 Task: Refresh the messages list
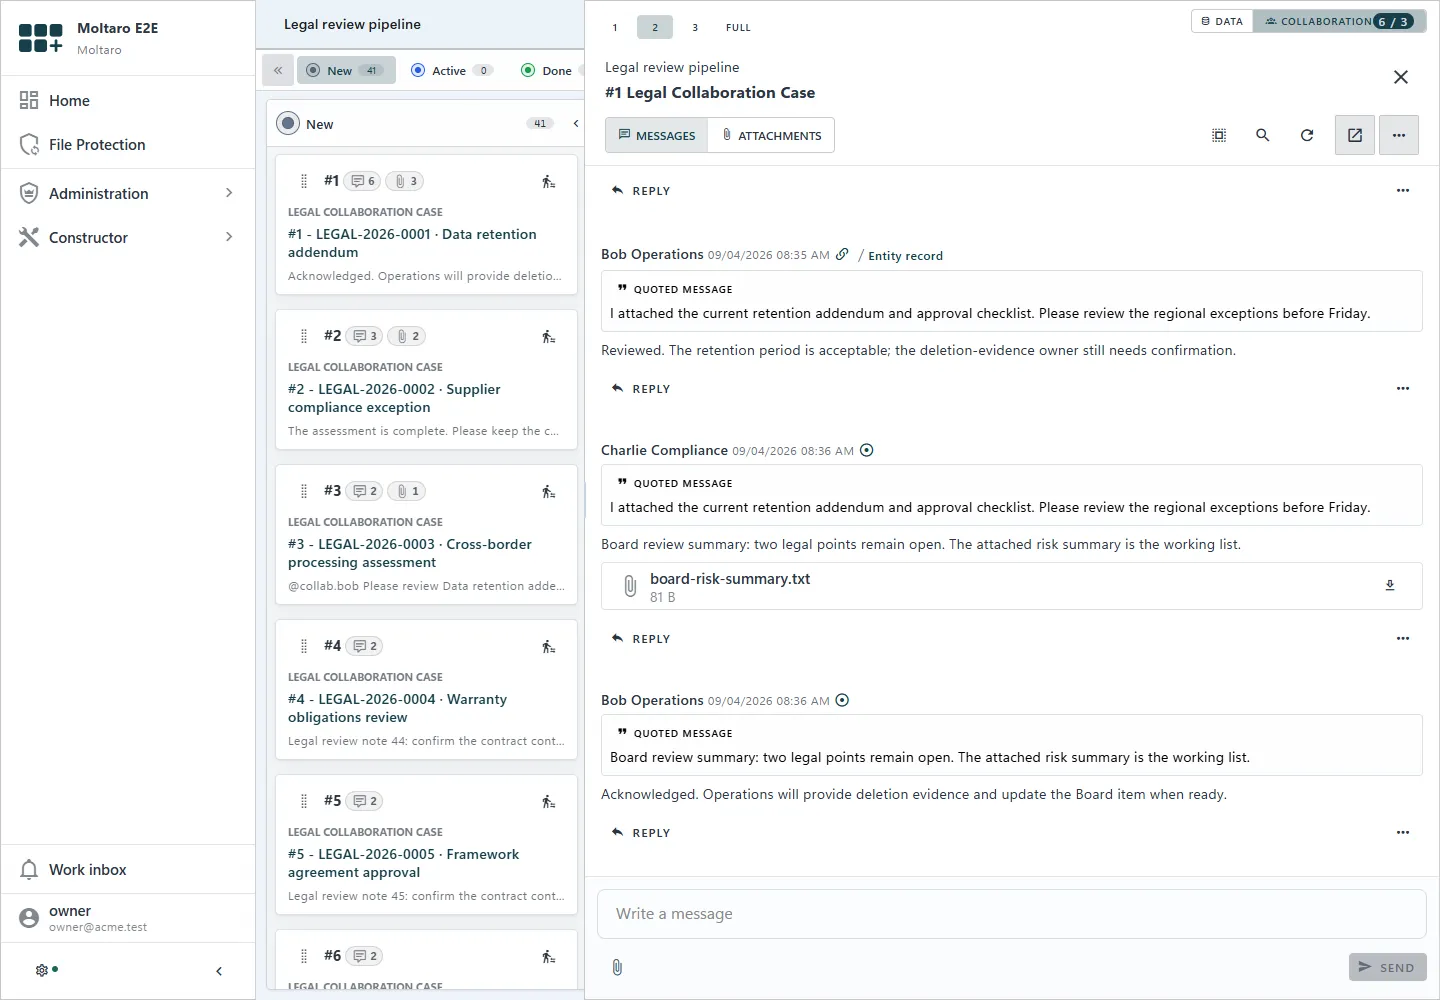coord(1307,135)
